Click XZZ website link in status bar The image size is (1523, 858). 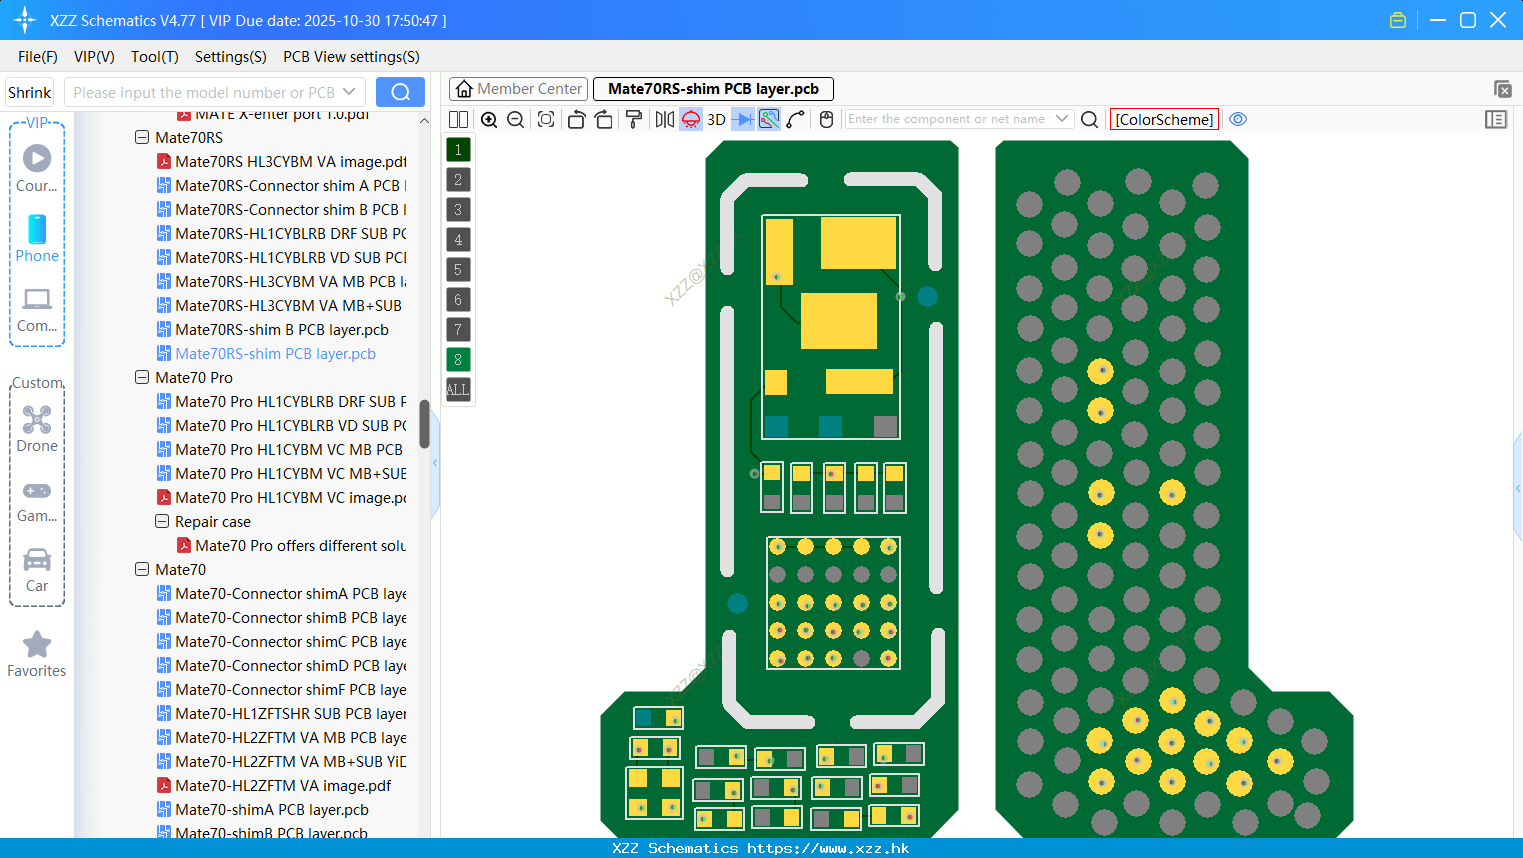828,848
